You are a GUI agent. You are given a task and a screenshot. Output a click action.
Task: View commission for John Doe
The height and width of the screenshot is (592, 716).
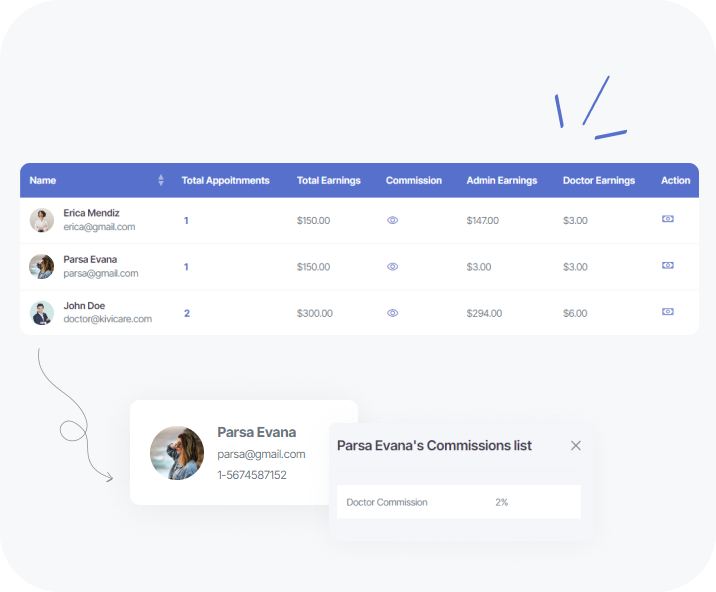[x=392, y=313]
